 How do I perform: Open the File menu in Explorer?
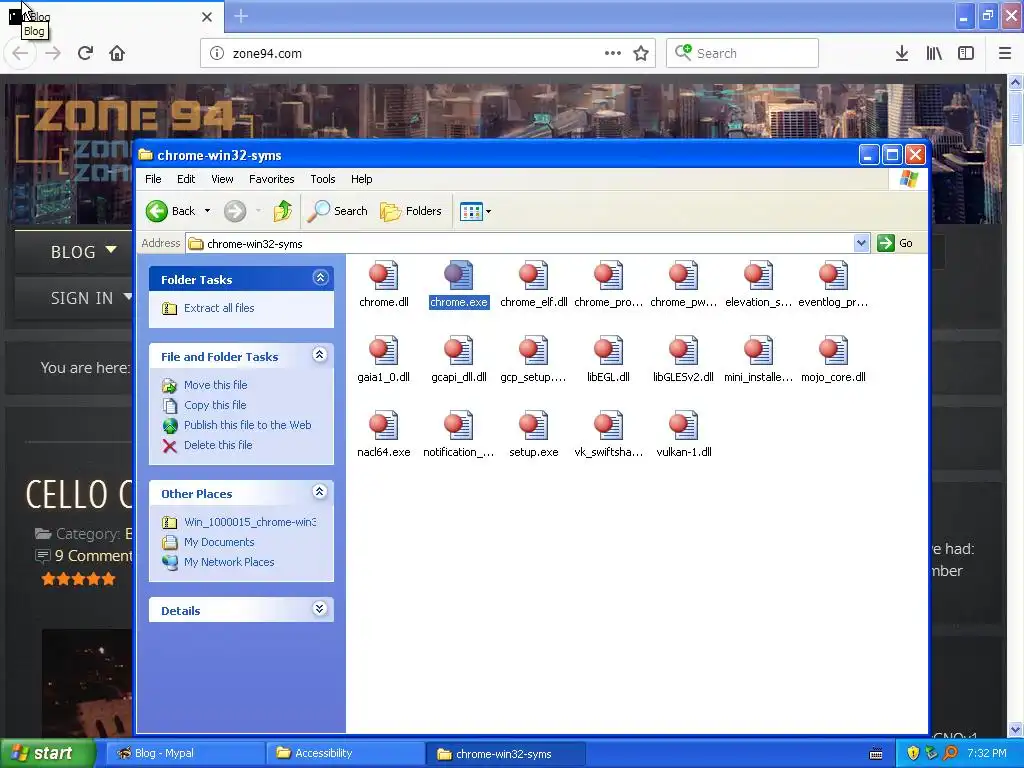153,179
